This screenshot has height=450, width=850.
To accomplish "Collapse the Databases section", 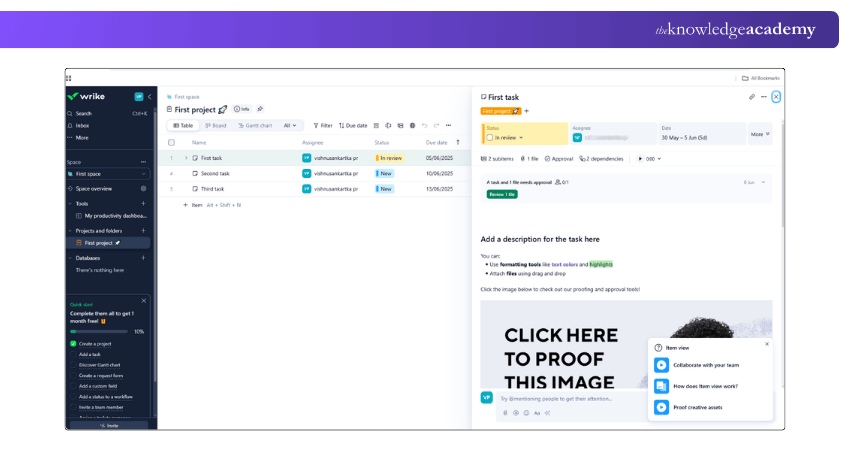I will (70, 258).
